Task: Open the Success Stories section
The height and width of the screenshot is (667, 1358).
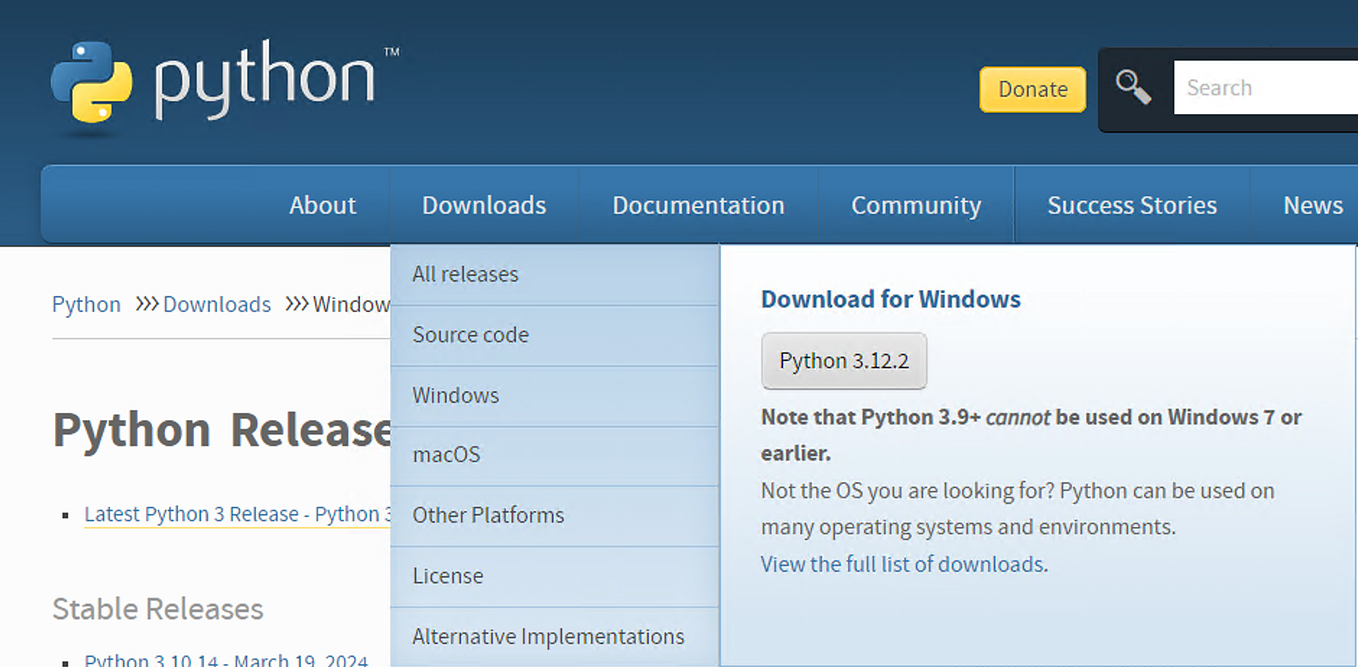Action: pos(1132,204)
